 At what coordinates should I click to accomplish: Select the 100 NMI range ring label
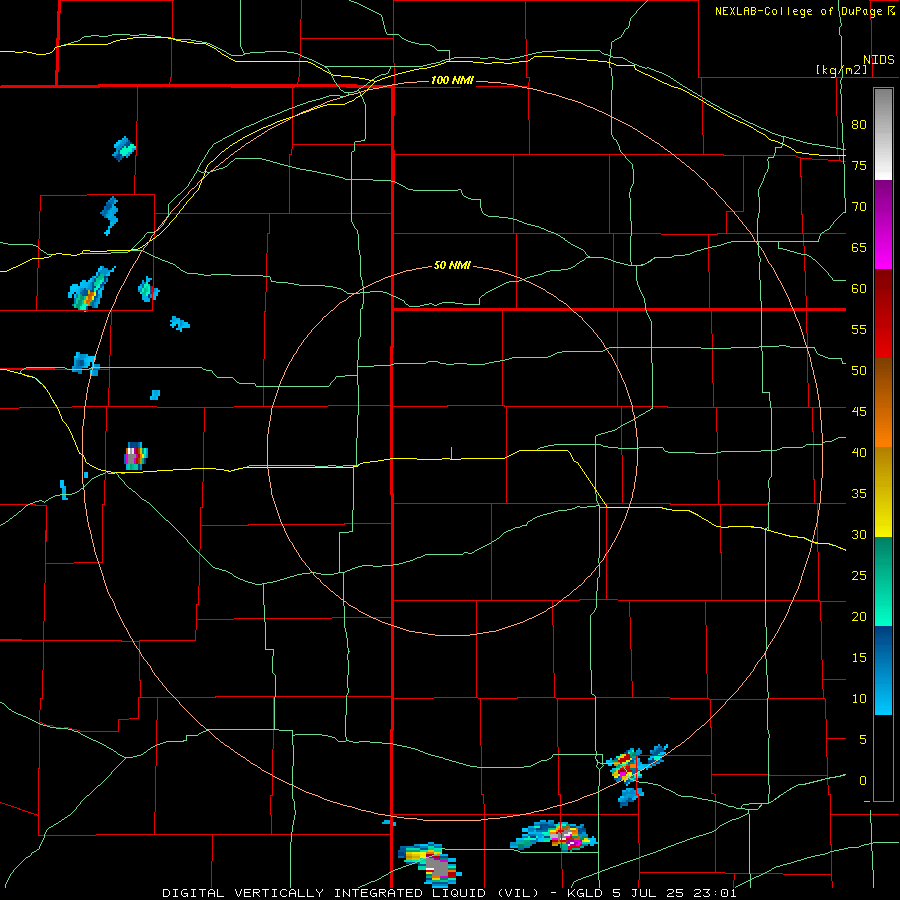pyautogui.click(x=452, y=80)
